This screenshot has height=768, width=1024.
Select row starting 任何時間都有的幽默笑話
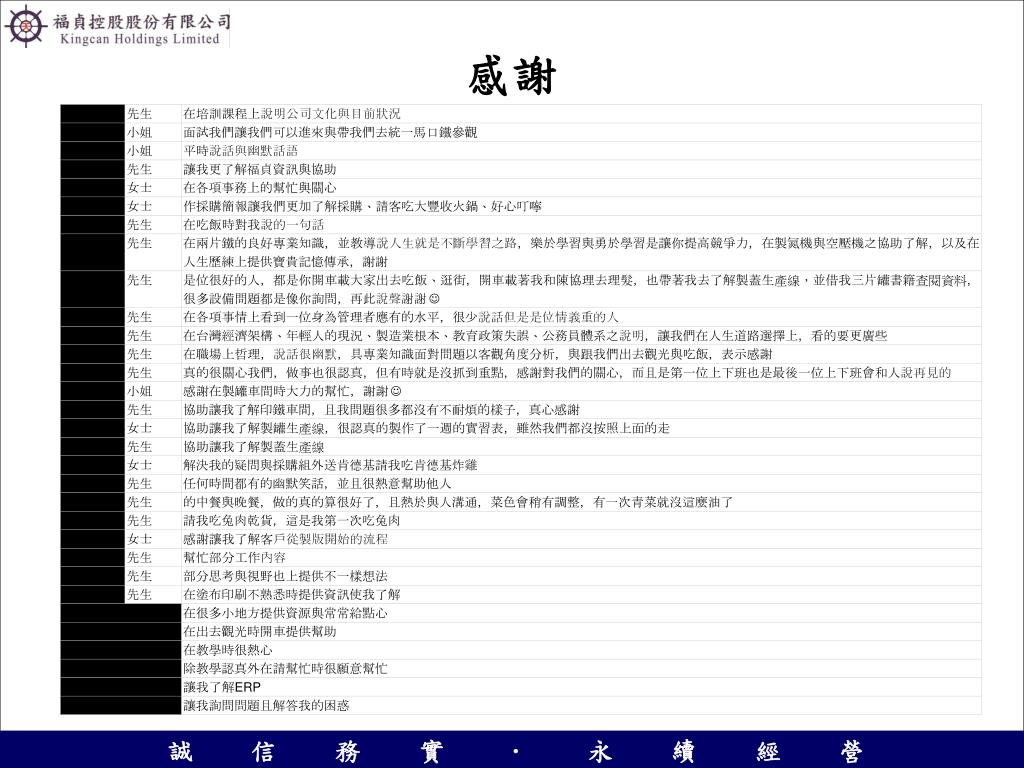click(x=521, y=483)
